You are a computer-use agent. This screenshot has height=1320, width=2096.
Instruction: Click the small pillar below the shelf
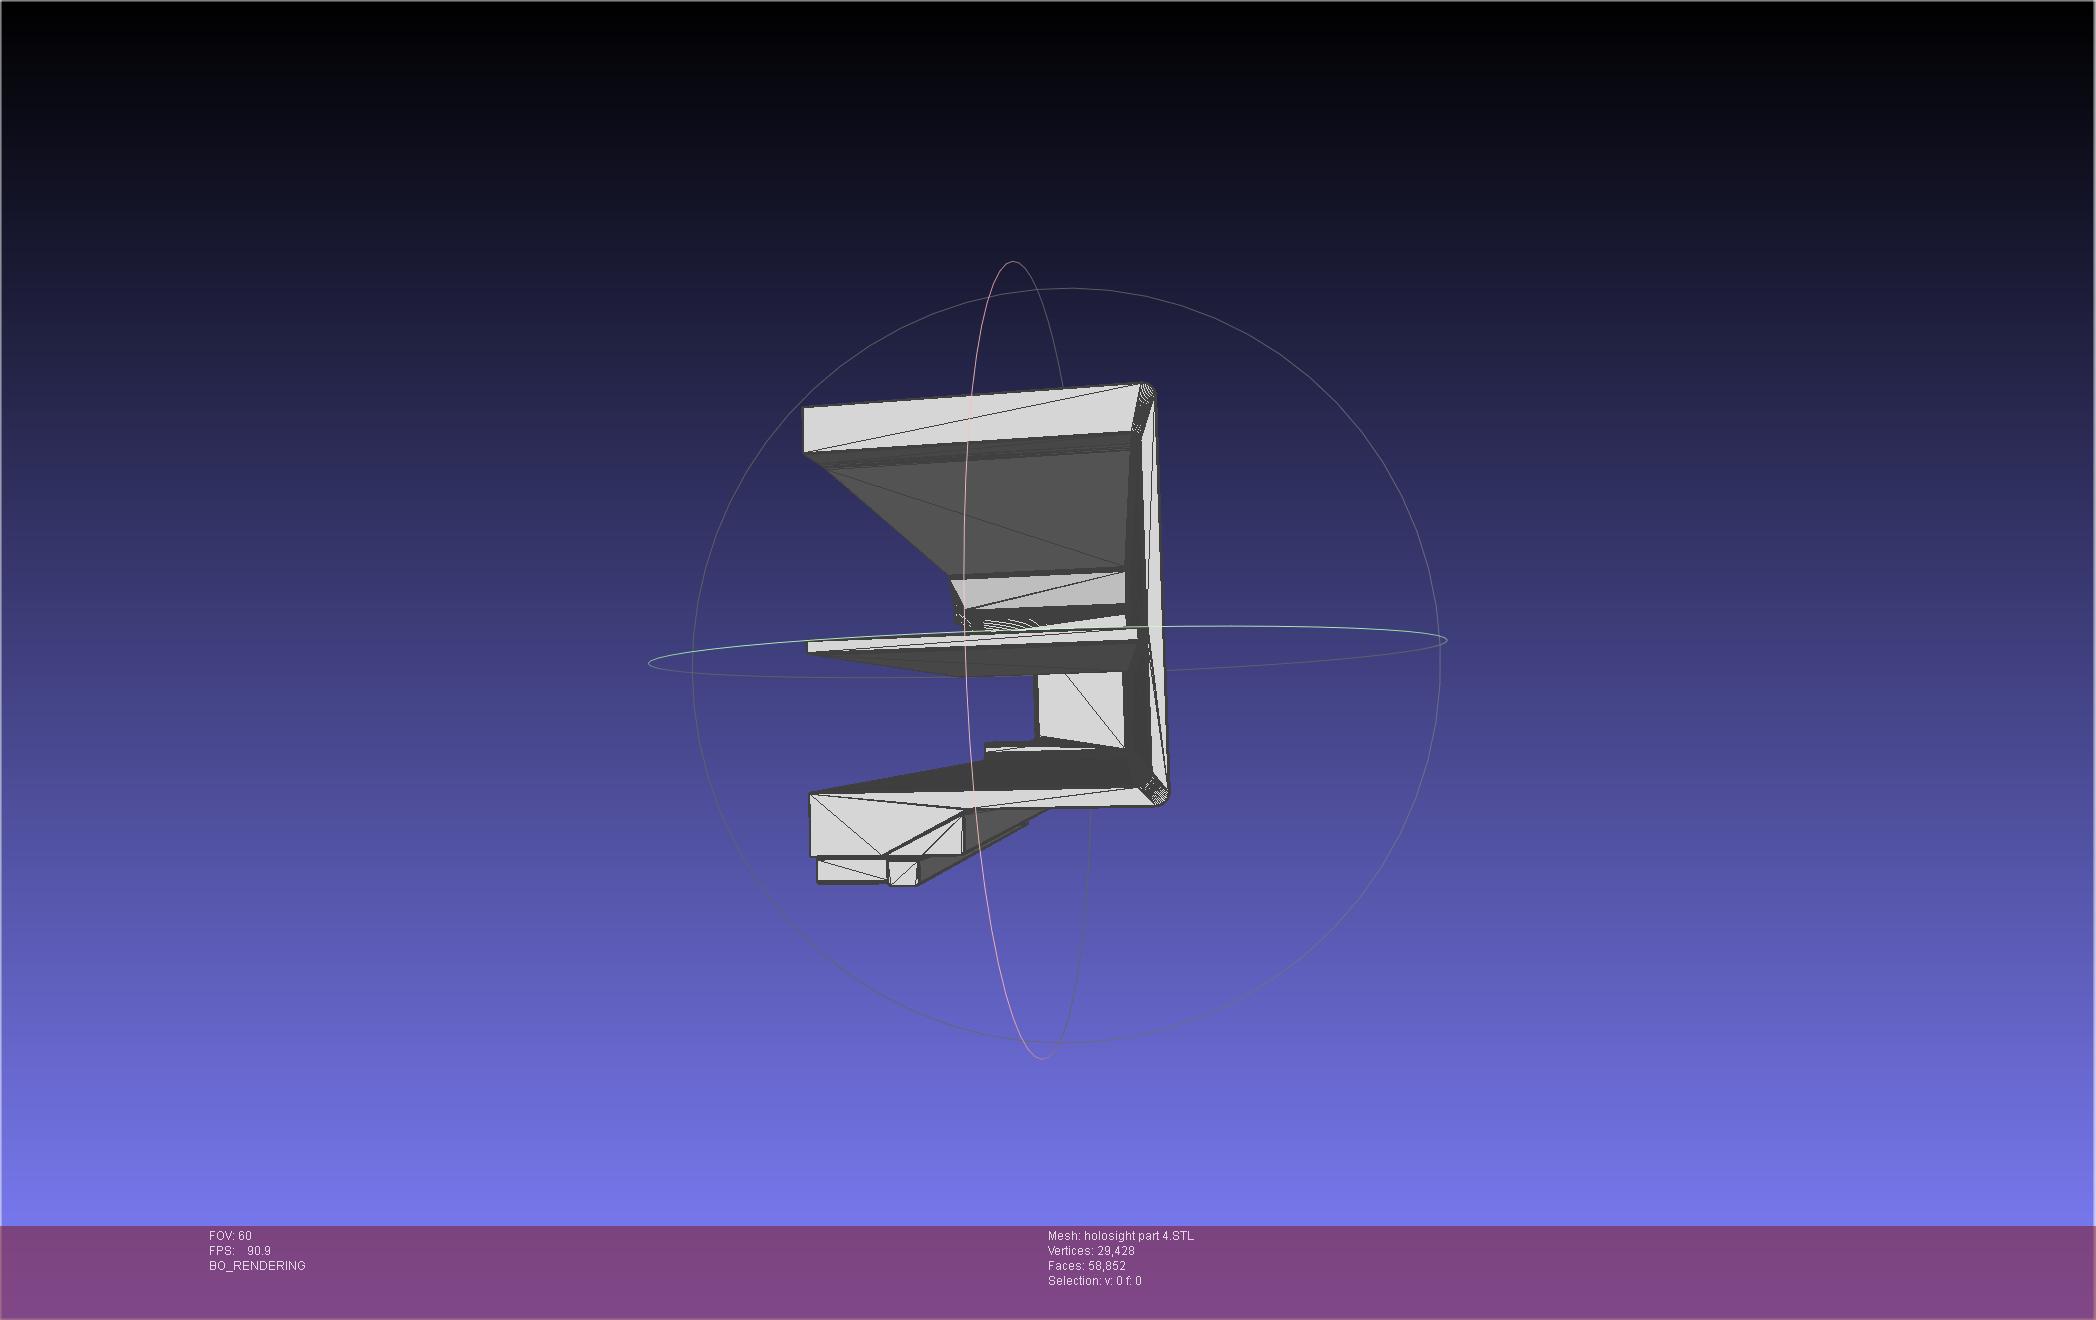[1078, 708]
